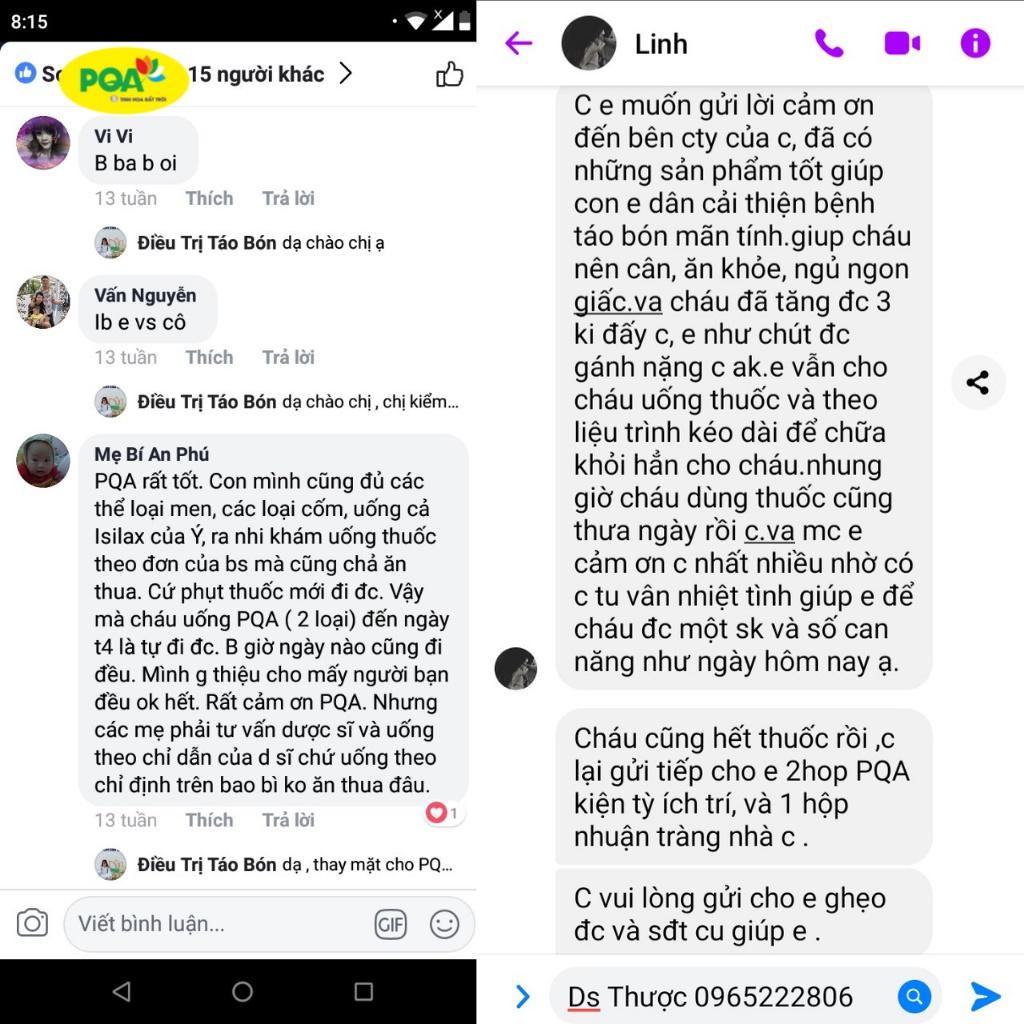Open conversation info for Linh
Viewport: 1024px width, 1024px height.
pyautogui.click(x=975, y=44)
